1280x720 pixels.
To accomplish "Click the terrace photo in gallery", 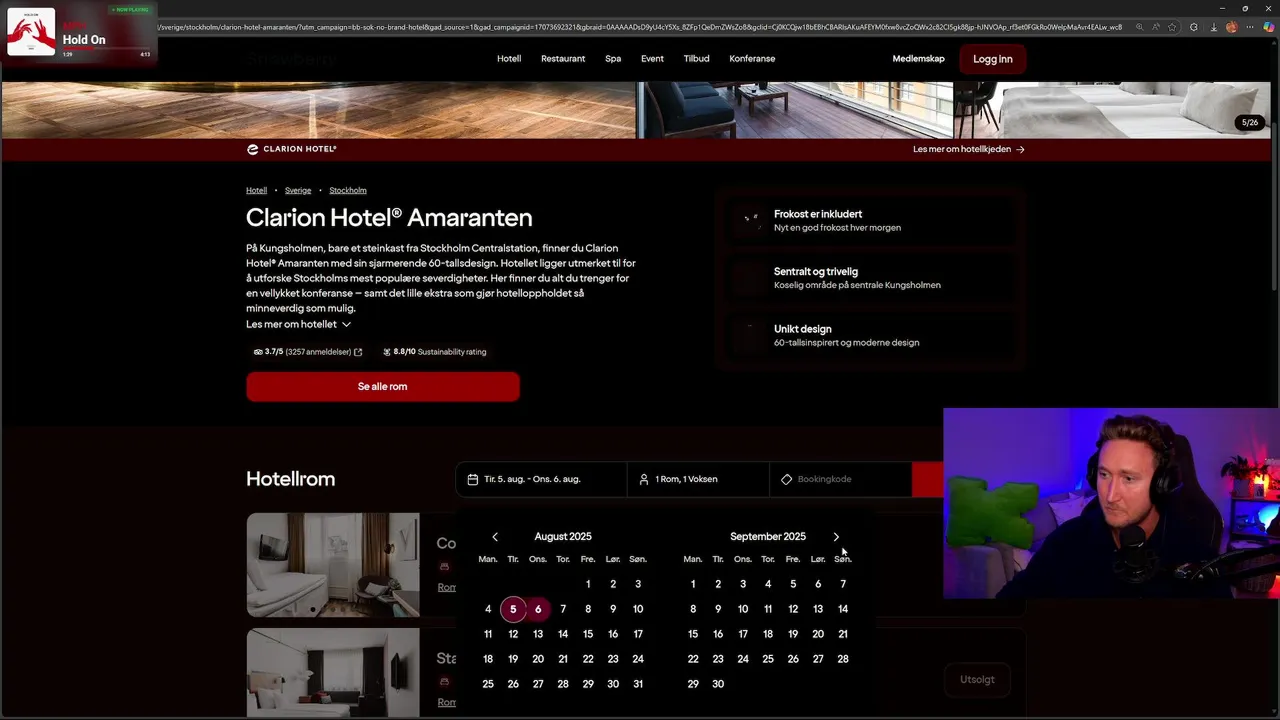I will (796, 110).
